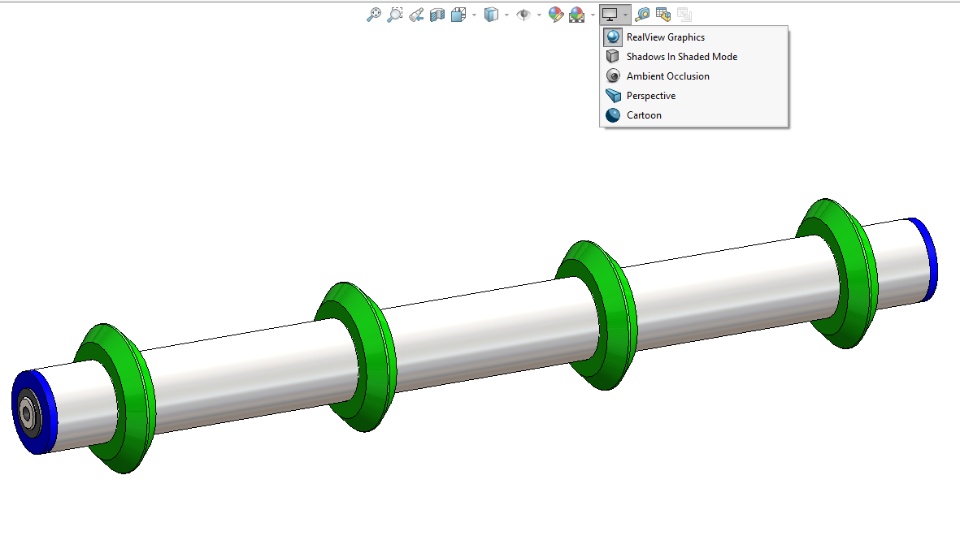960x540 pixels.
Task: Expand the Hide/Show Items dropdown arrow
Action: pos(539,15)
